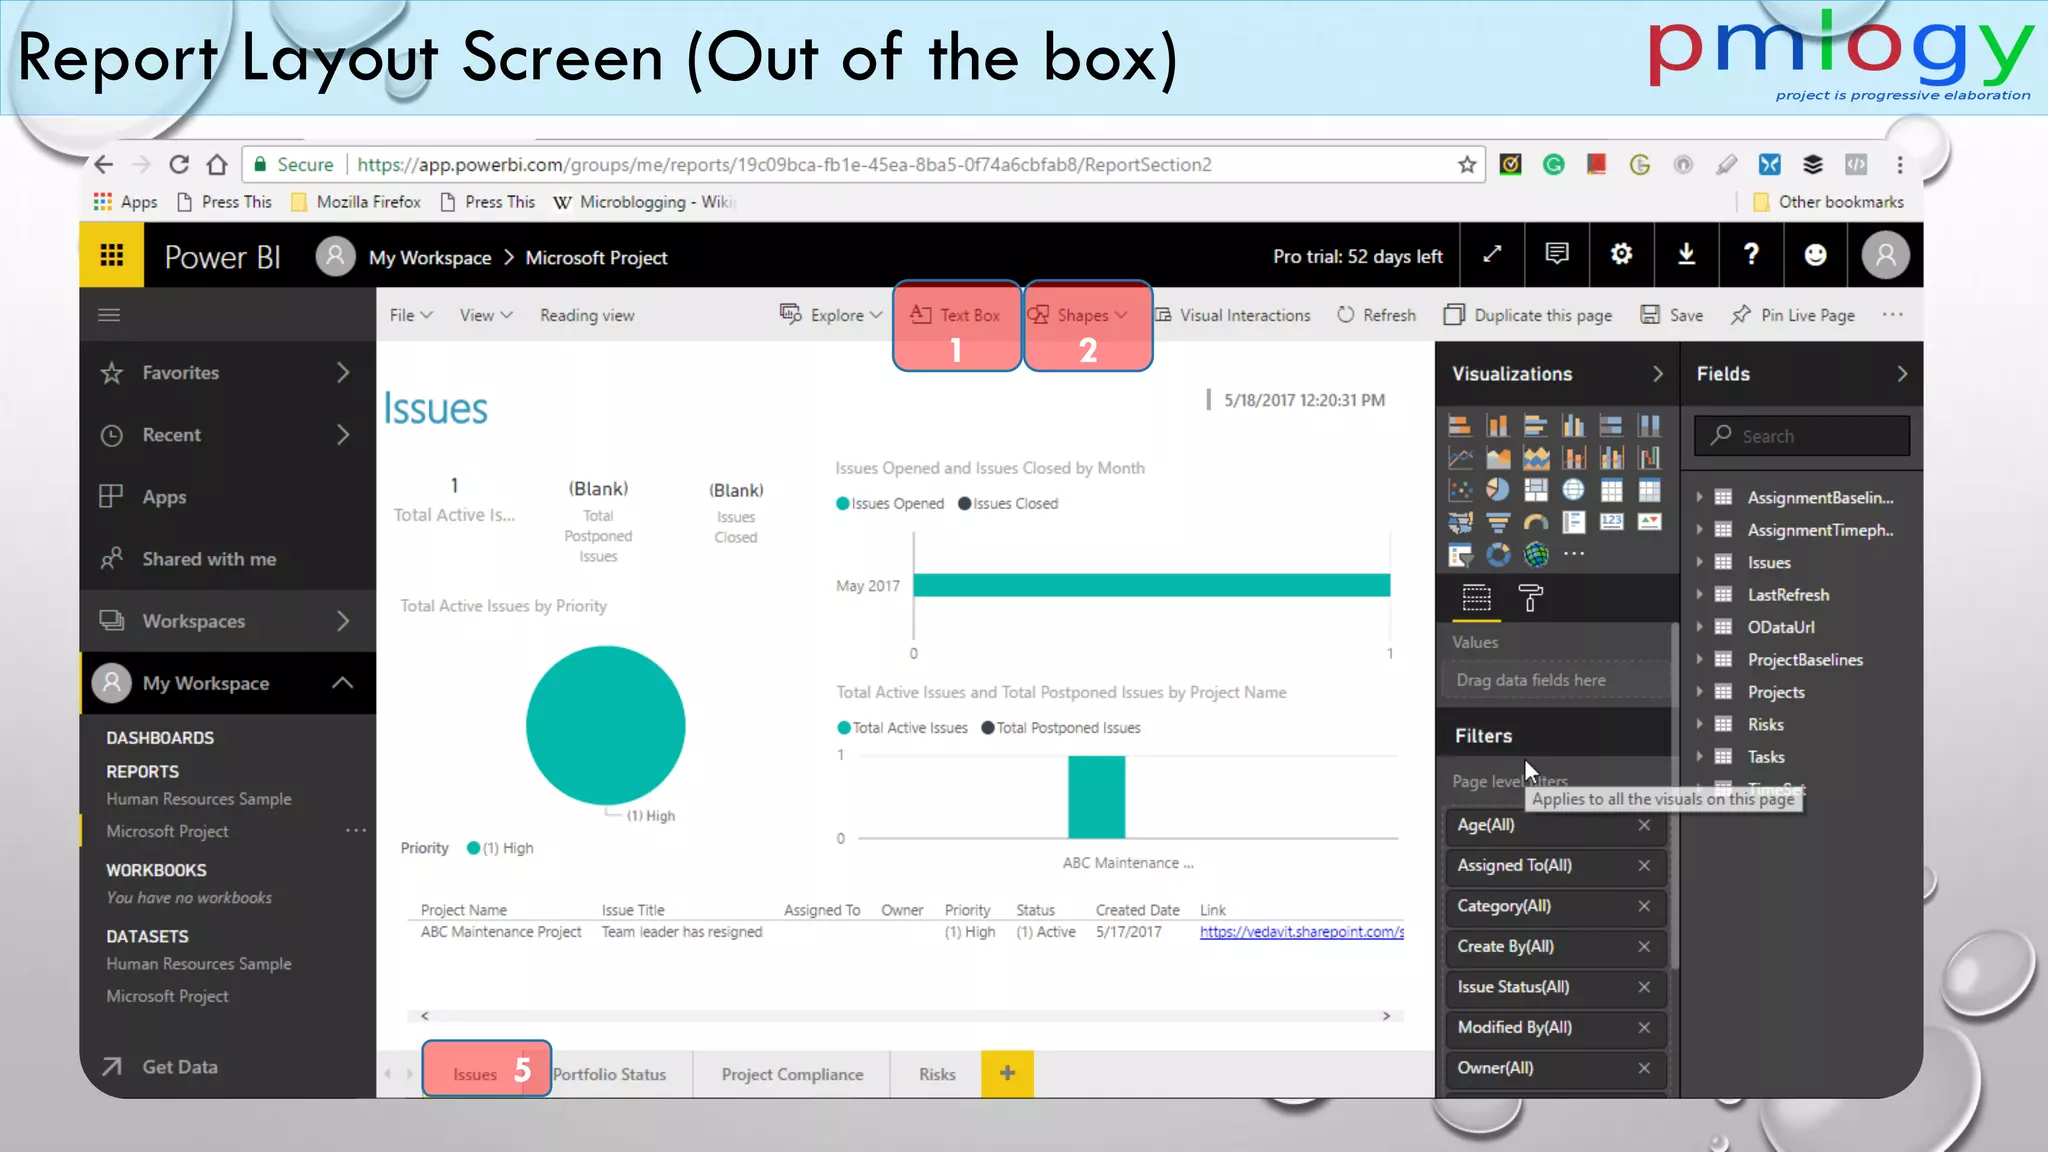Collapse the navigation pane hamburger icon
The height and width of the screenshot is (1152, 2048).
coord(109,315)
